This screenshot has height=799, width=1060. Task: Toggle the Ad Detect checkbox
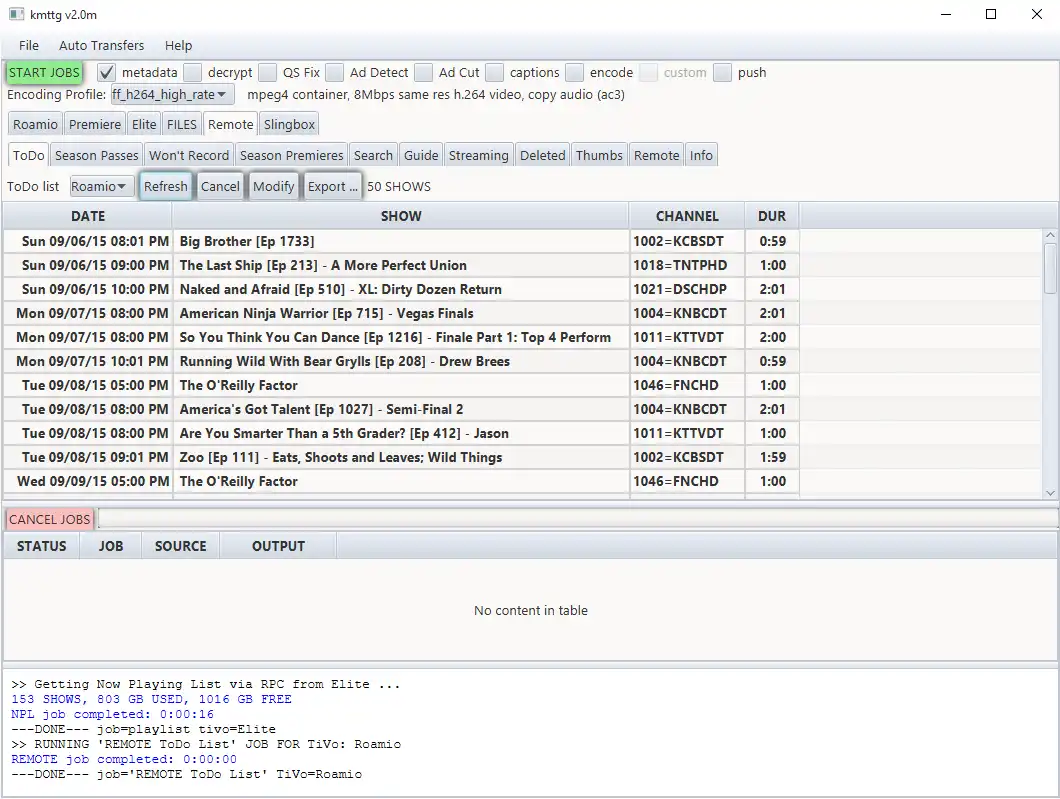pyautogui.click(x=335, y=73)
